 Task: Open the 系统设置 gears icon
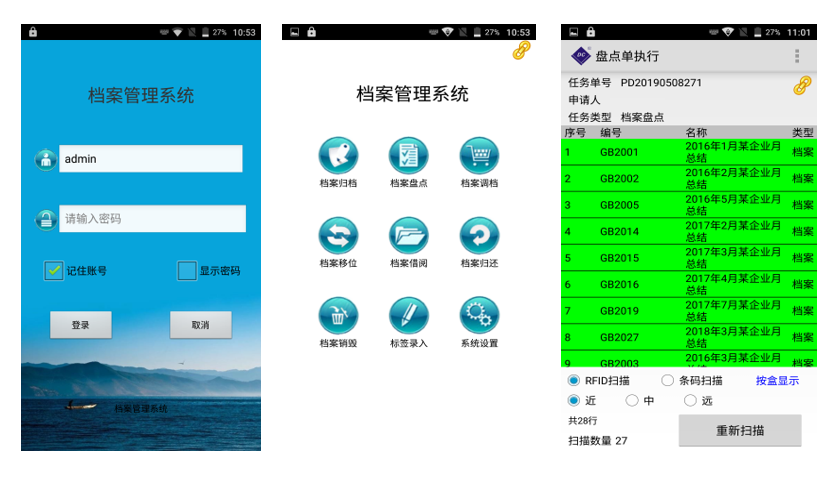pos(479,316)
